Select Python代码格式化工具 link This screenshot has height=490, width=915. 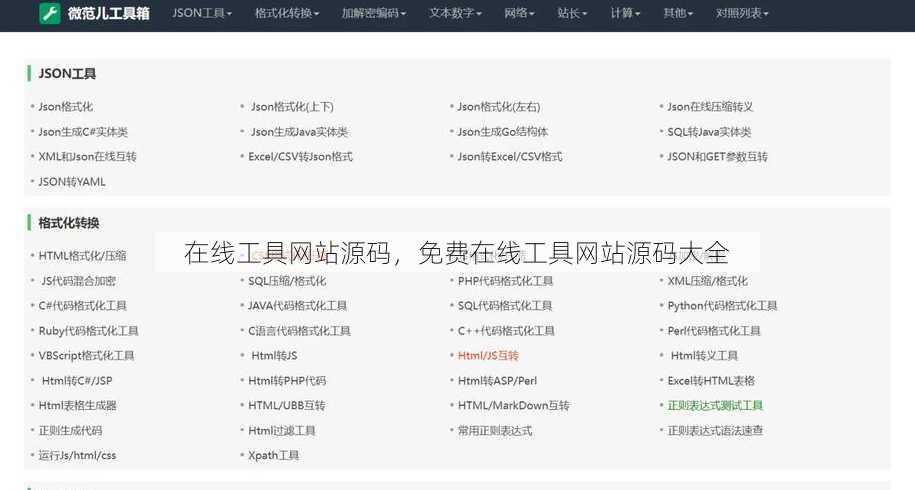tap(722, 306)
